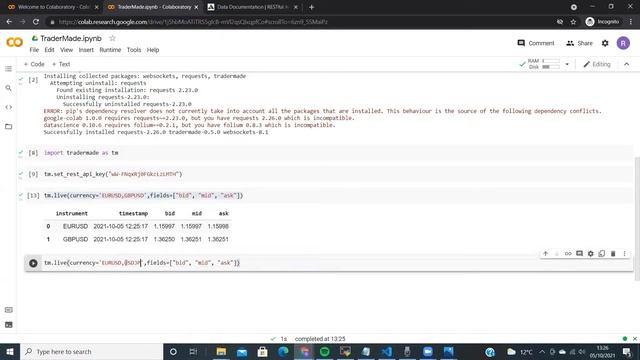Image resolution: width=640 pixels, height=360 pixels.
Task: Copy link to cell icon
Action: (568, 253)
